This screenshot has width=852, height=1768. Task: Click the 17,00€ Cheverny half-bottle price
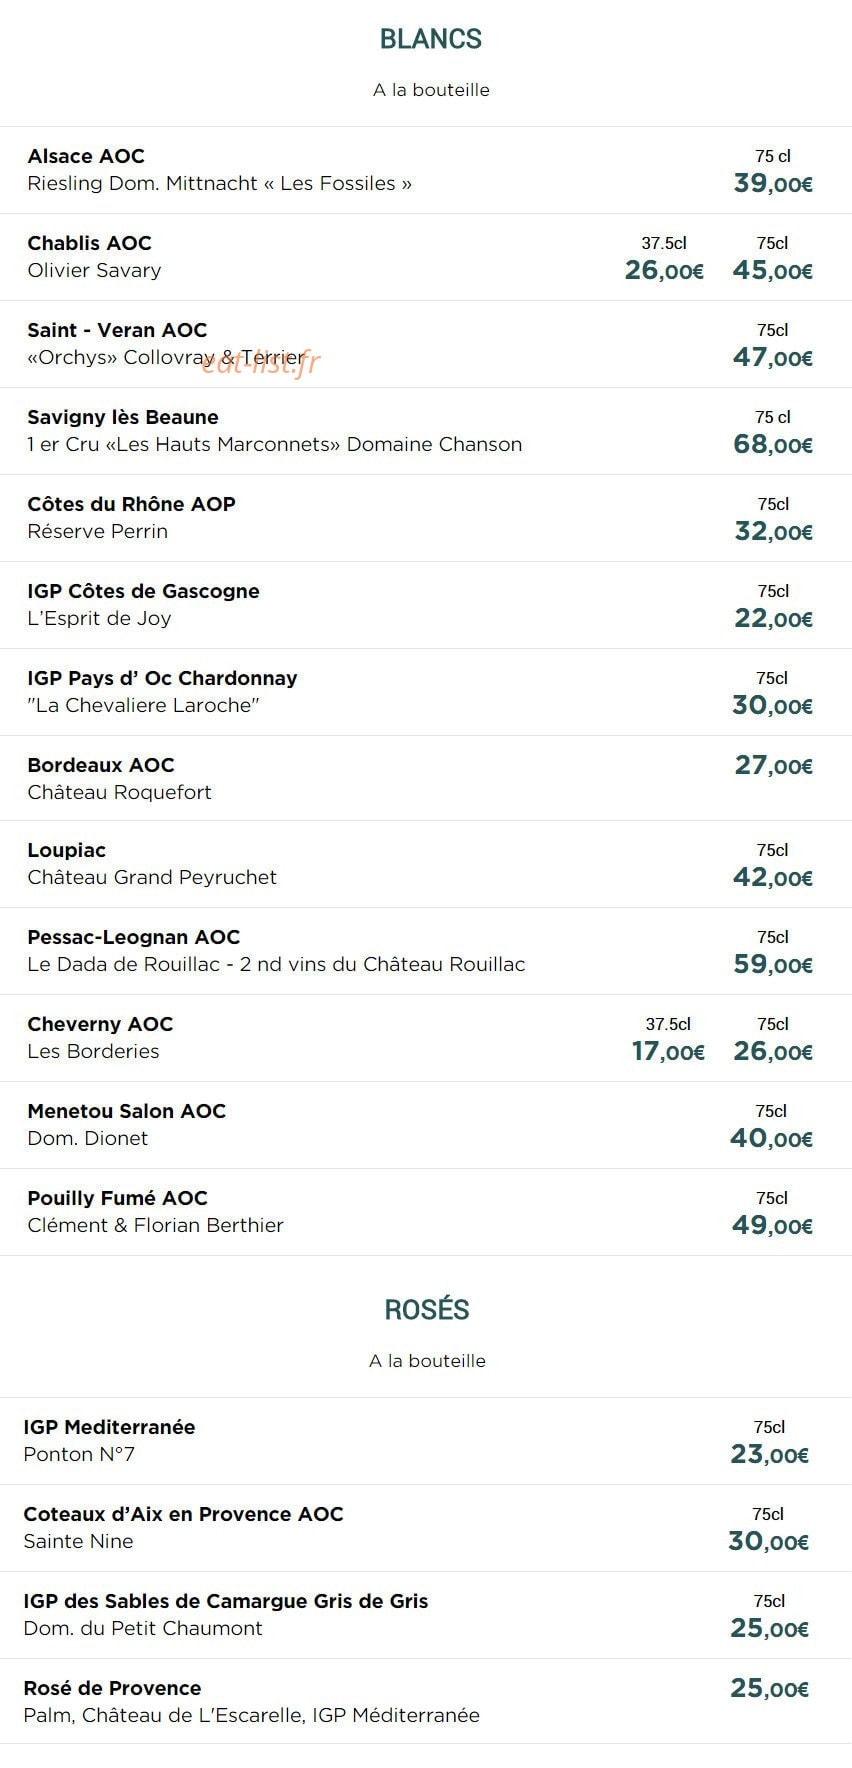[668, 1051]
